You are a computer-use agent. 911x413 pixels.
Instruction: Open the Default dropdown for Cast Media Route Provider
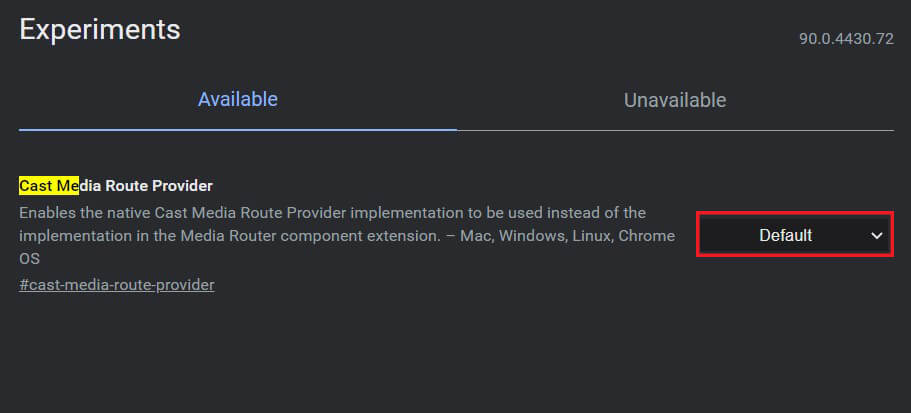coord(793,236)
